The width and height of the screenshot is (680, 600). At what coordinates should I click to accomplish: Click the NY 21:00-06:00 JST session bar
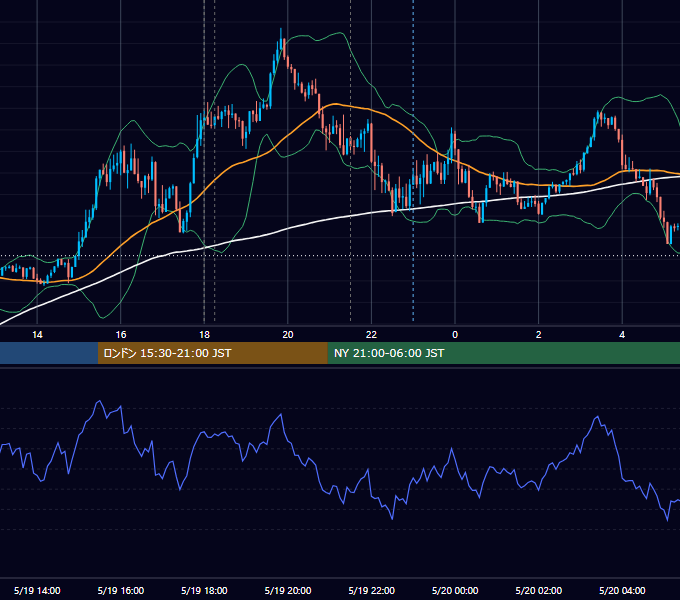click(503, 353)
